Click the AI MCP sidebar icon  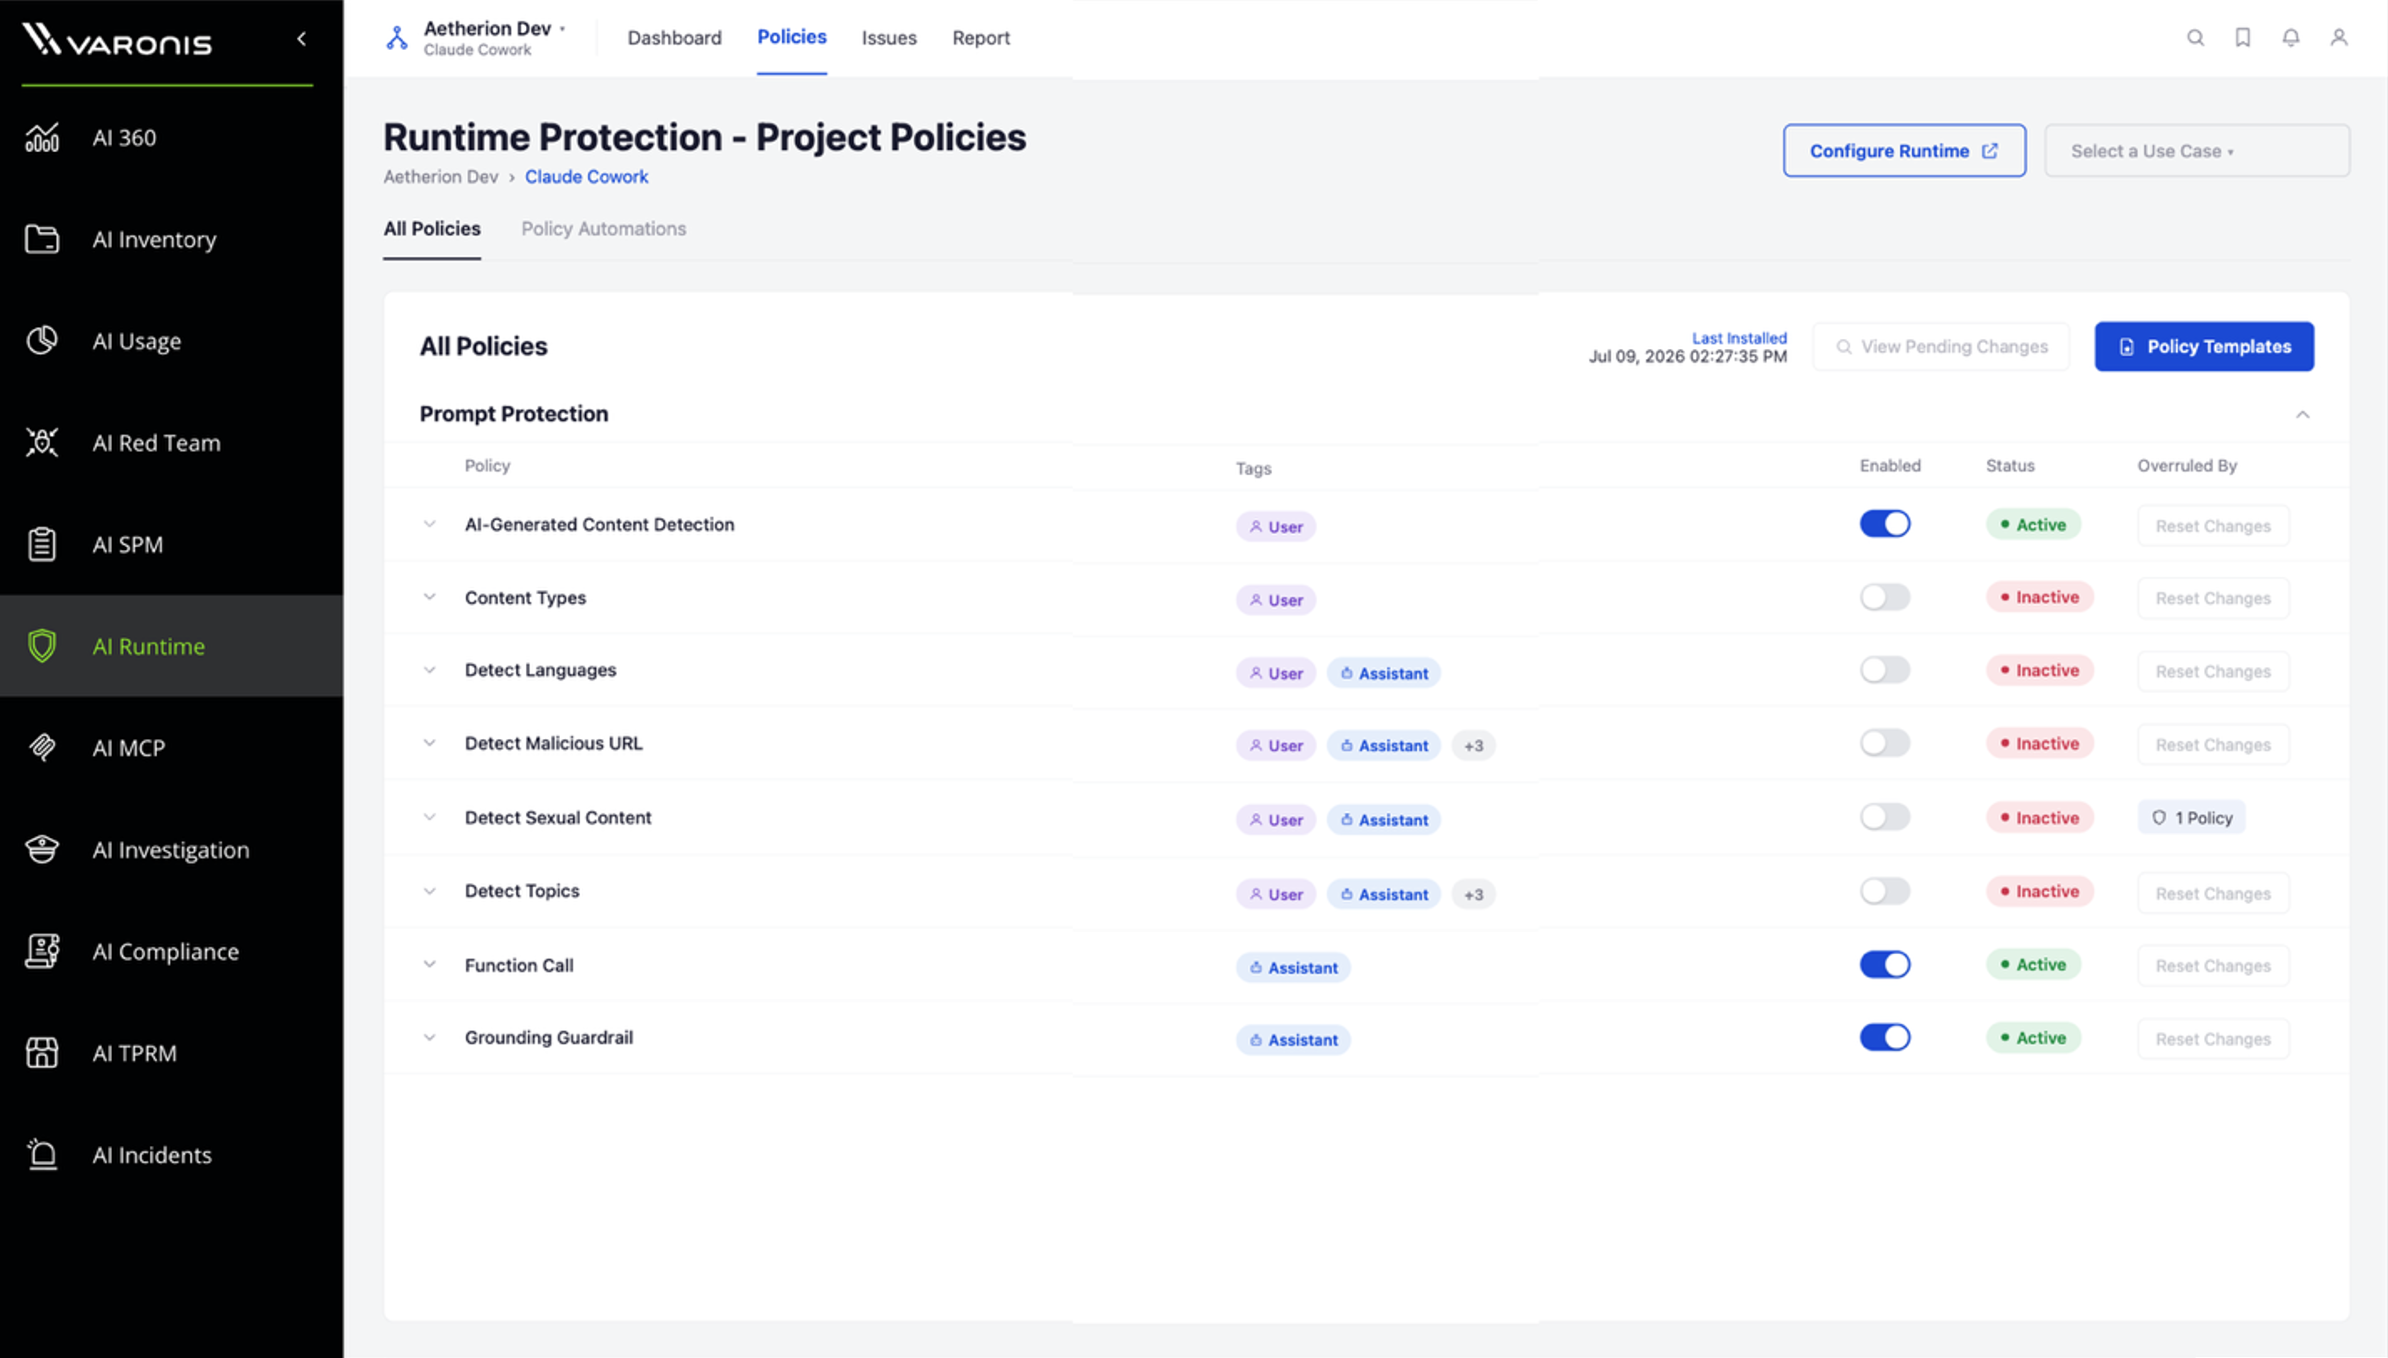pyautogui.click(x=42, y=747)
